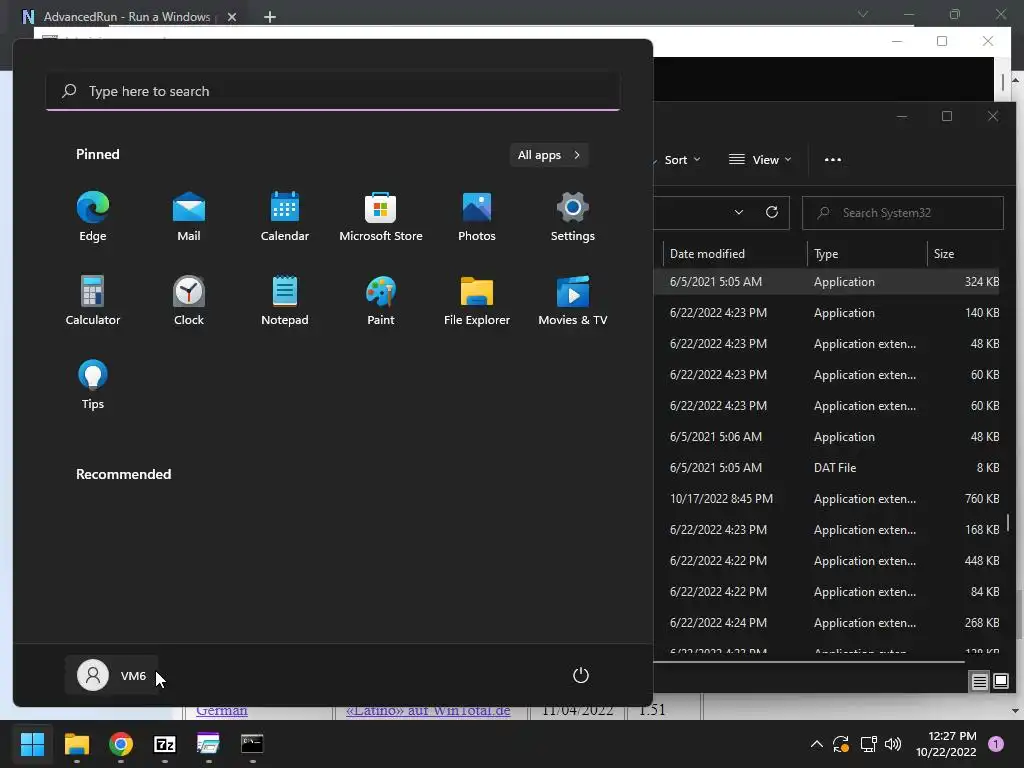Open the Latino auf WinTotal.de link
This screenshot has height=768, width=1024.
click(x=428, y=711)
